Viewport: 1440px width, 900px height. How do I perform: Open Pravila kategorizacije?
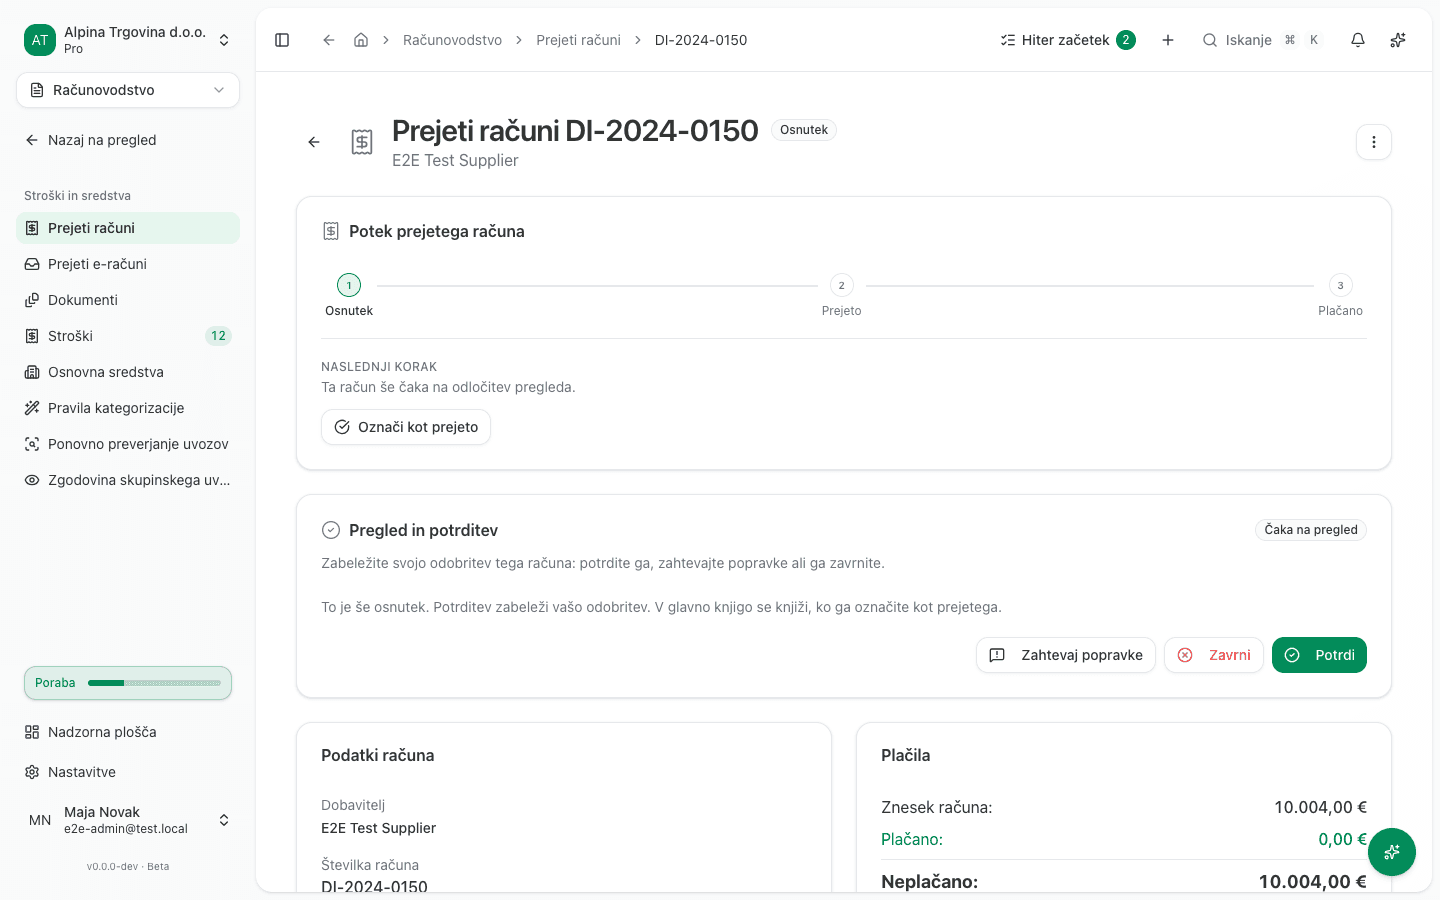click(128, 408)
